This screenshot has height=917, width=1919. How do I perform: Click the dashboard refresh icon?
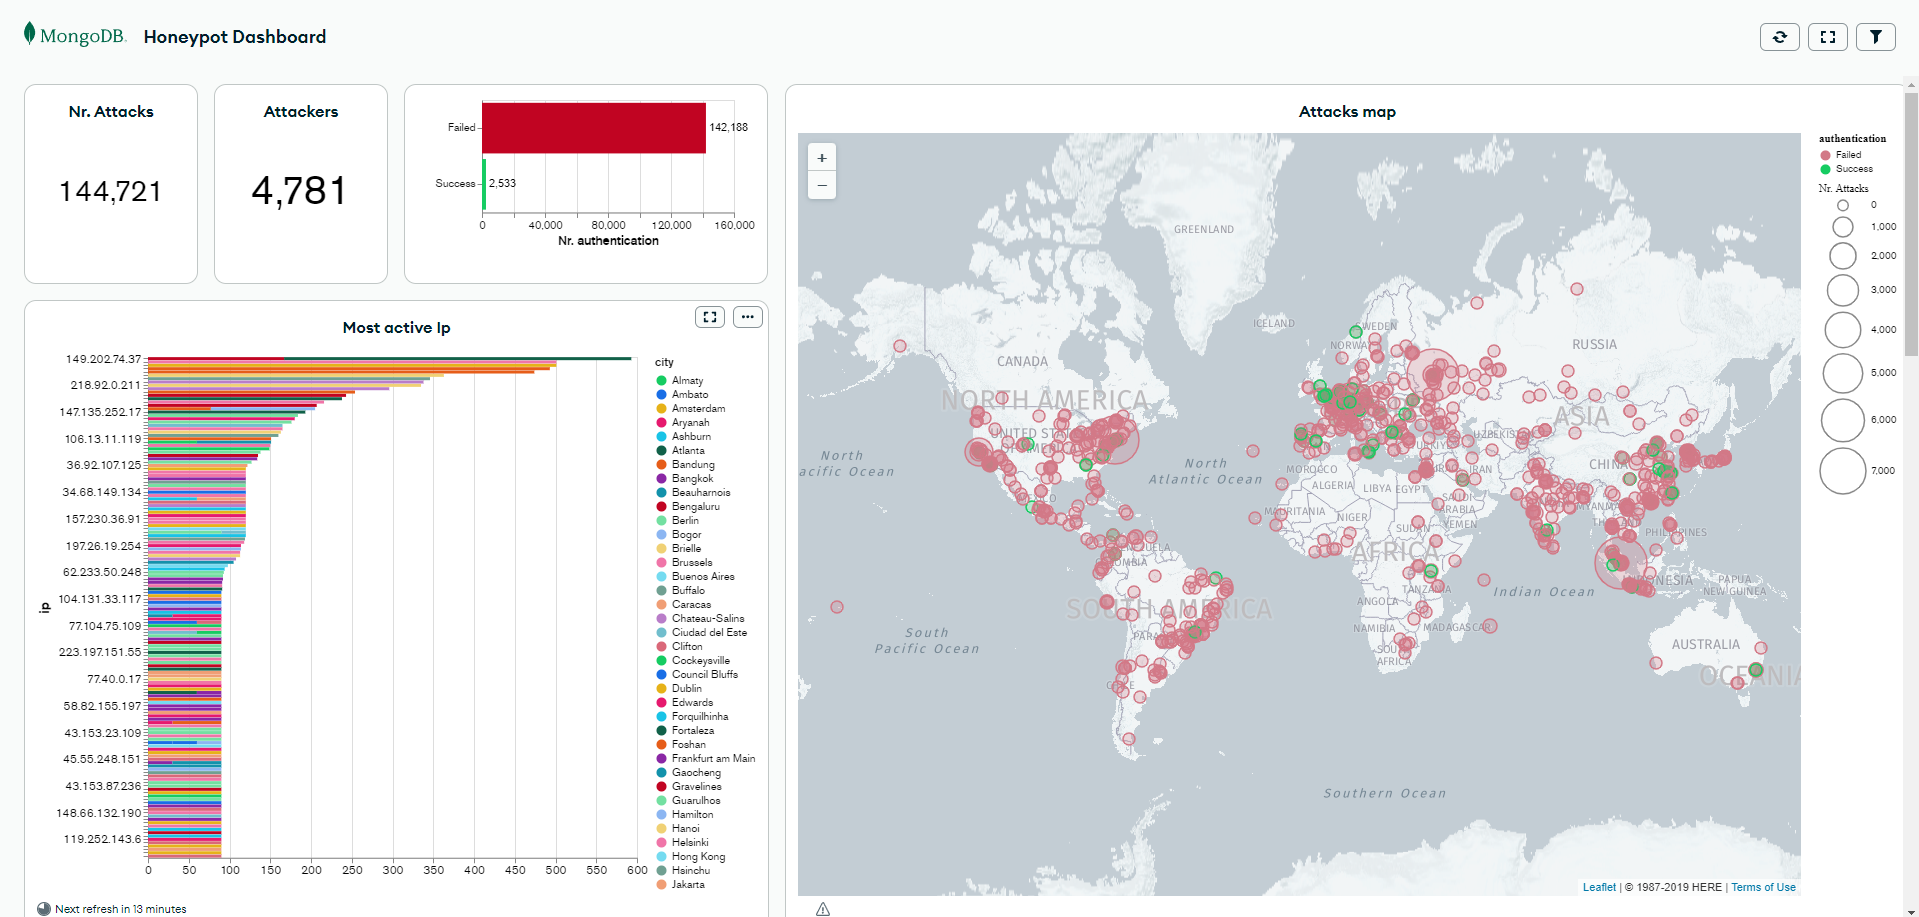1779,37
